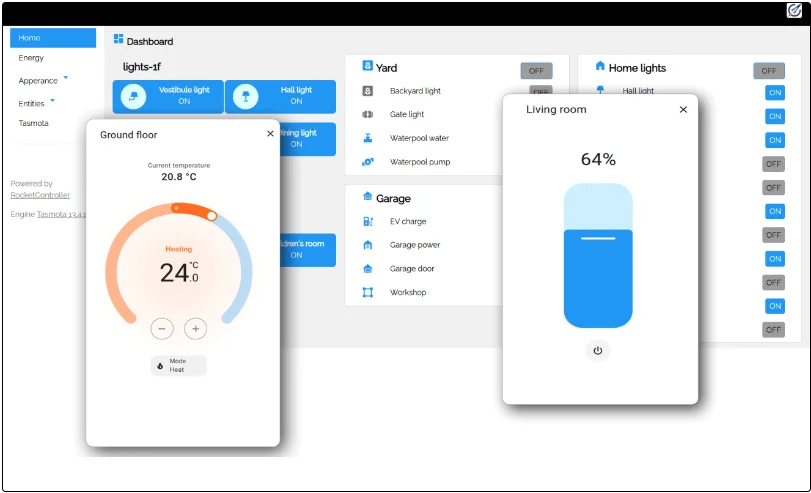Click the Waterpool pump label
The image size is (811, 493).
point(420,162)
